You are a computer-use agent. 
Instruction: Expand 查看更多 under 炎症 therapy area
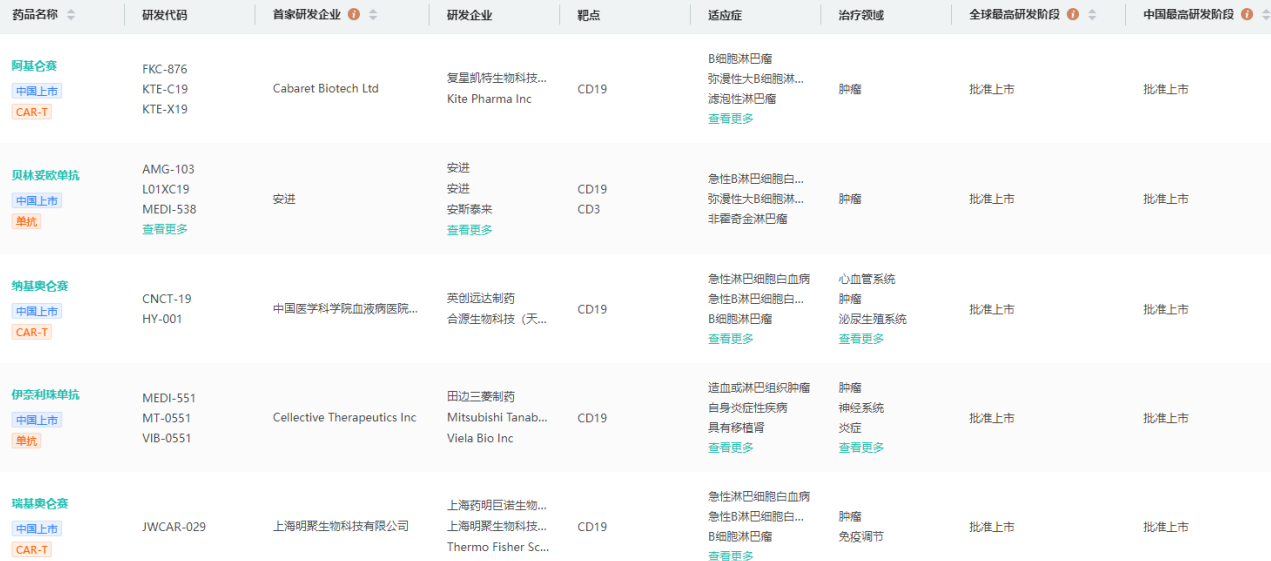pyautogui.click(x=861, y=448)
